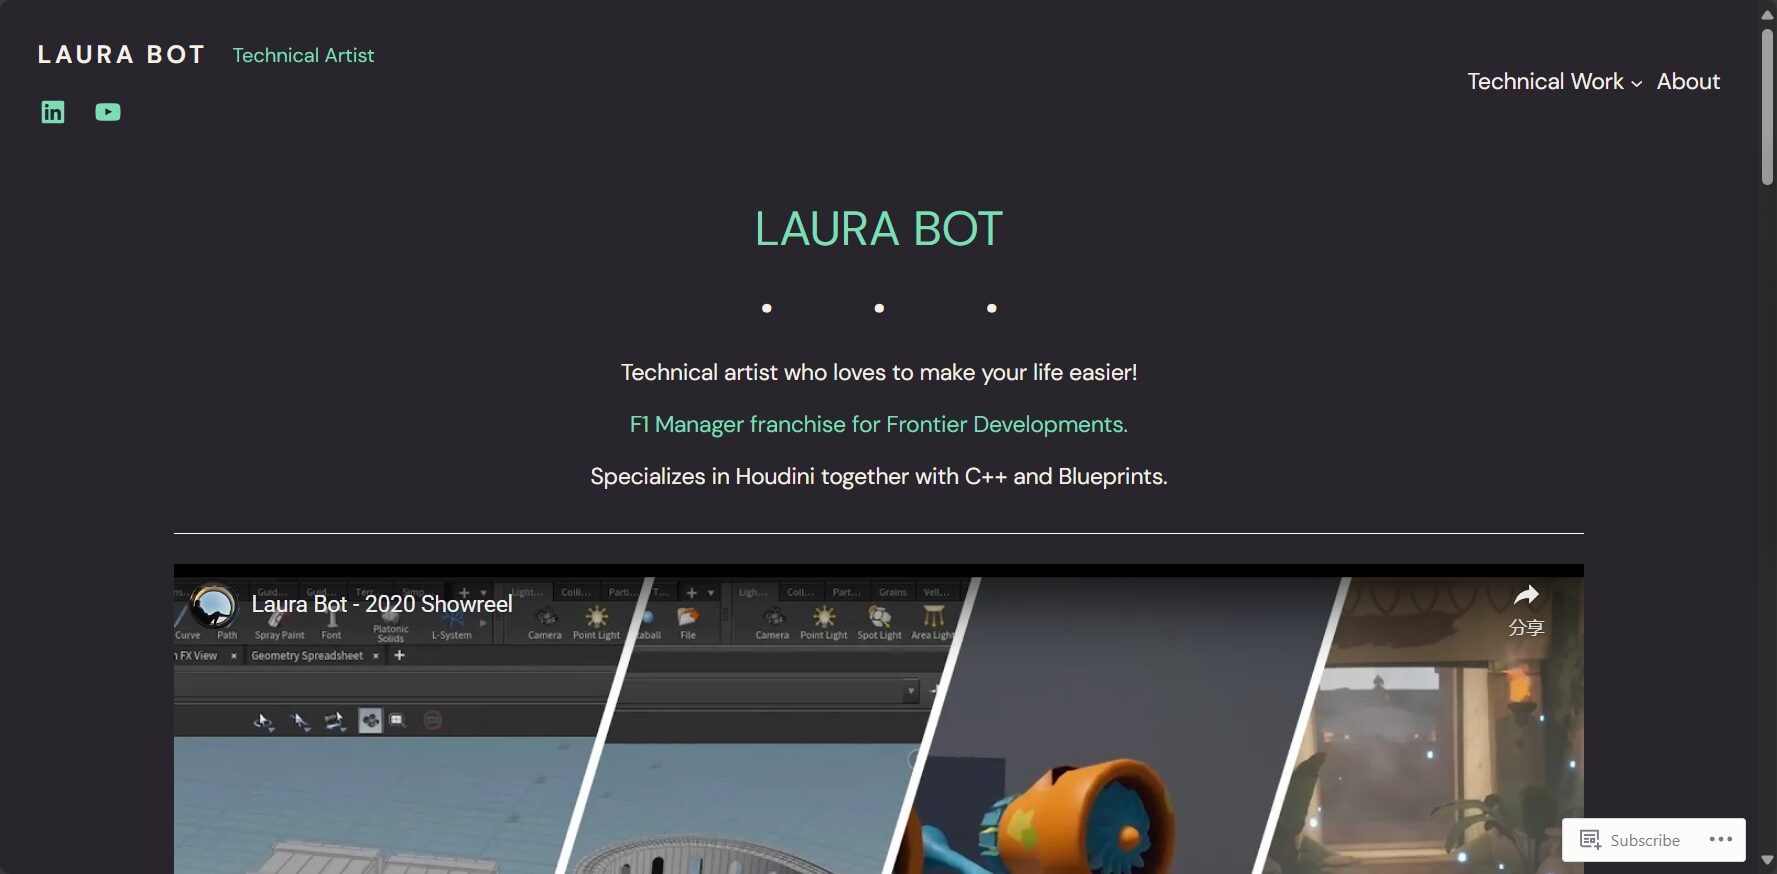
Task: Click the LAURA BOT main heading
Action: pyautogui.click(x=878, y=229)
